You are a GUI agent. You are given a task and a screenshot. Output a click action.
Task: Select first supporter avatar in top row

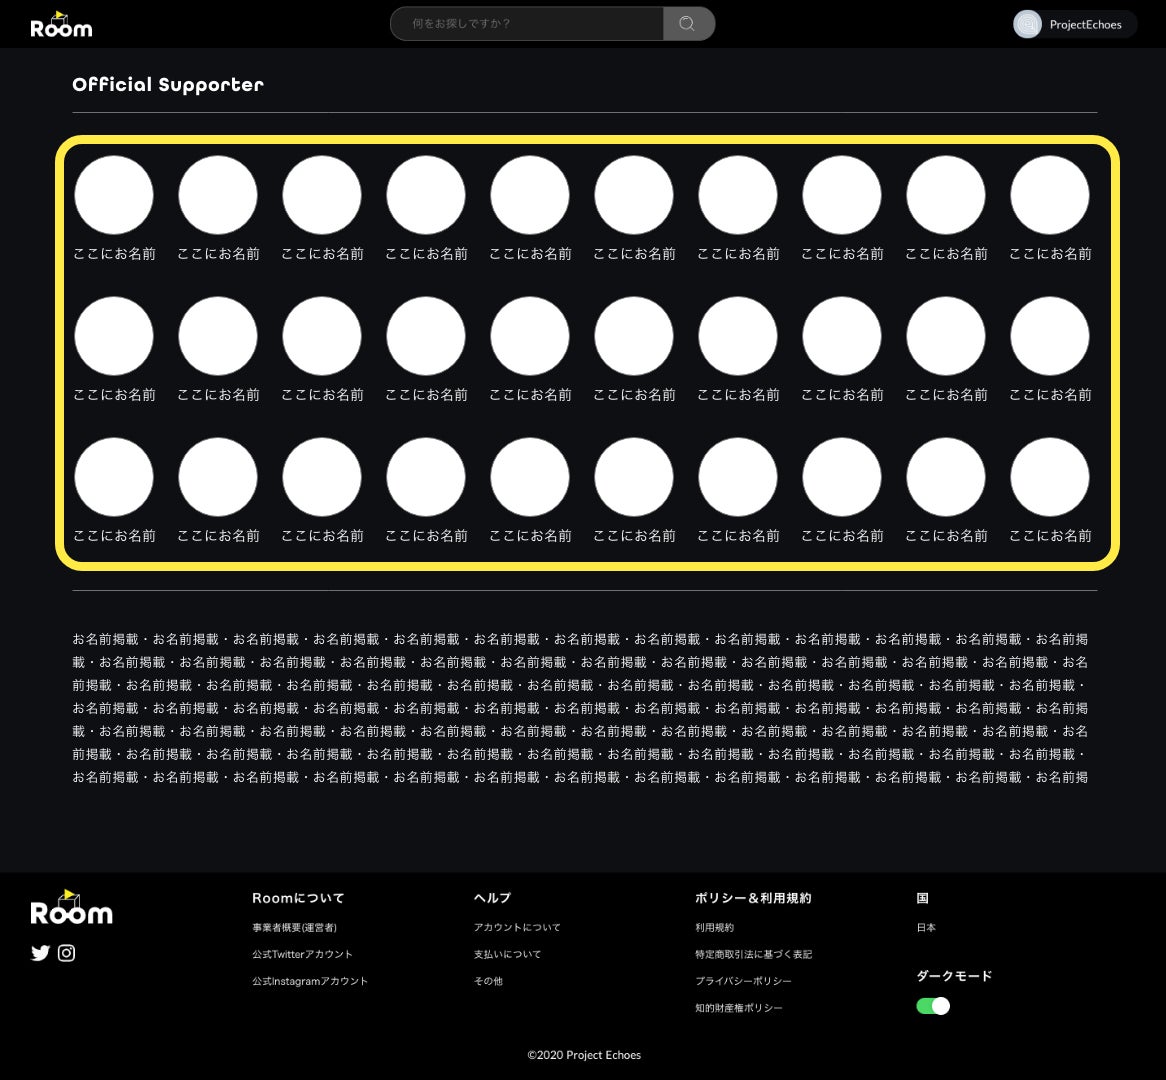pos(114,195)
